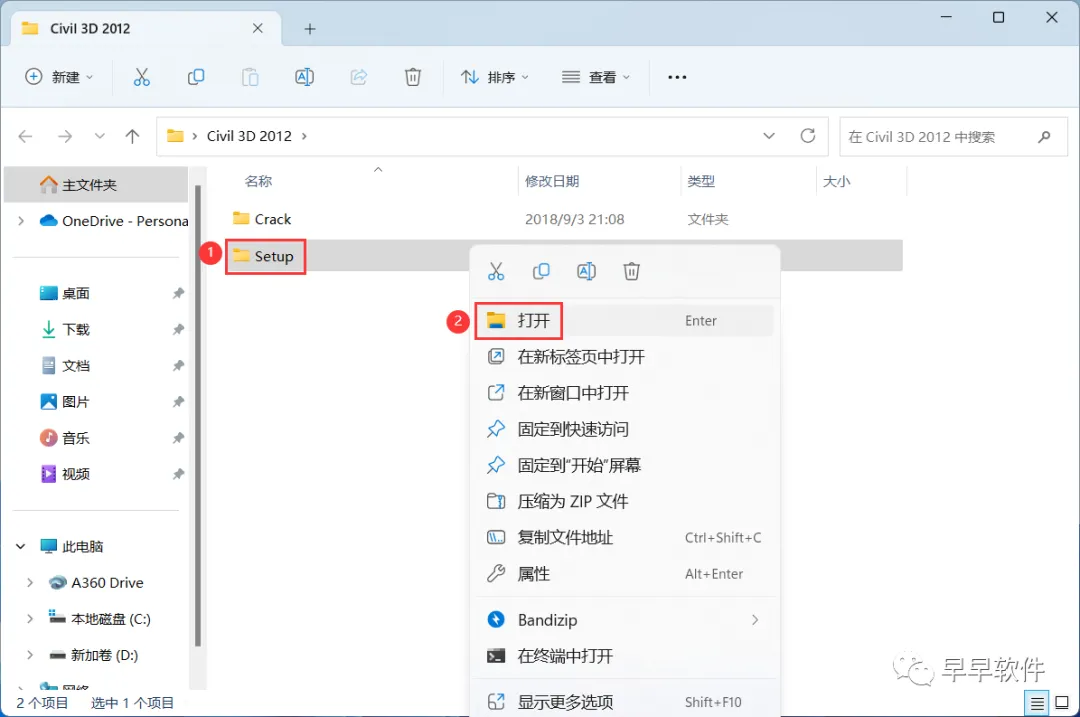Screen dimensions: 1080x717
Task: Switch to details view in status bar
Action: [x=1037, y=703]
